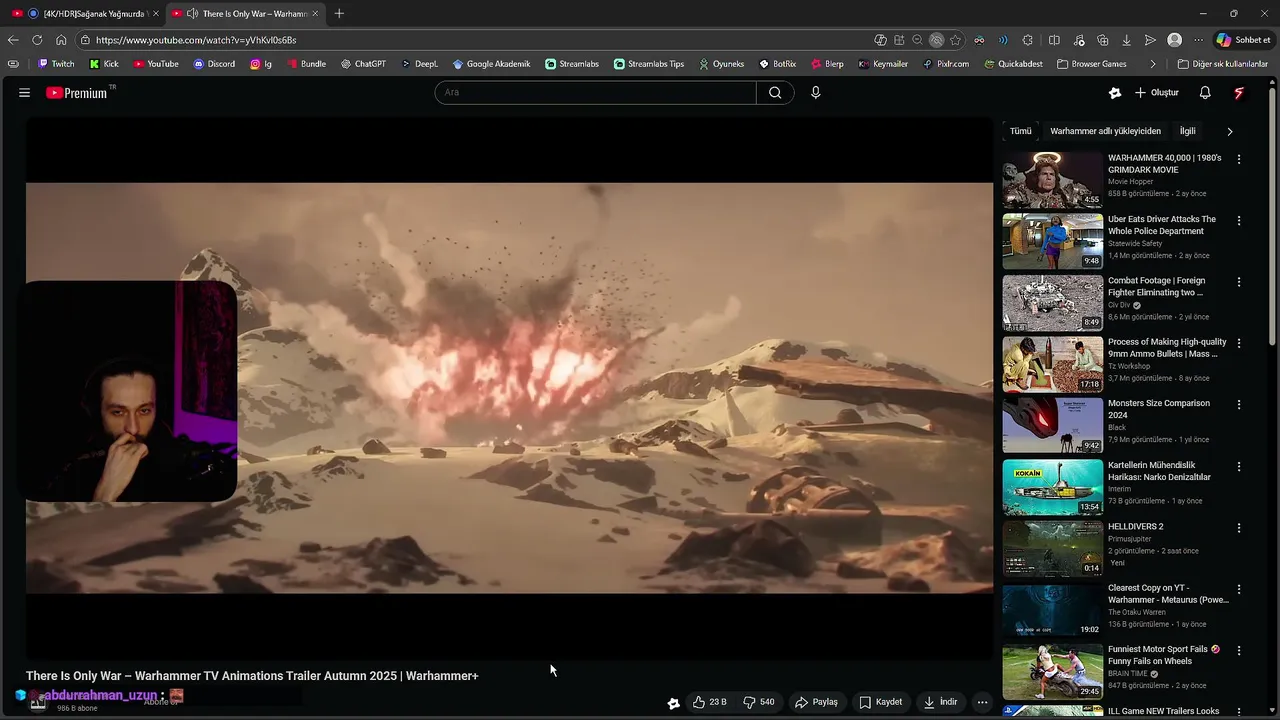The height and width of the screenshot is (720, 1280).
Task: Show more filter chips with the arrow
Action: (1230, 131)
